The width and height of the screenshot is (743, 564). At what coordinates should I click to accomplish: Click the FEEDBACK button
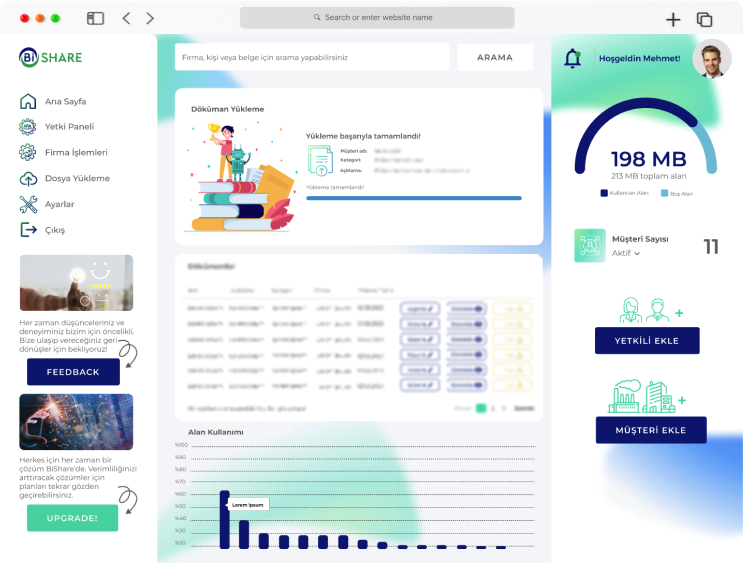(73, 372)
